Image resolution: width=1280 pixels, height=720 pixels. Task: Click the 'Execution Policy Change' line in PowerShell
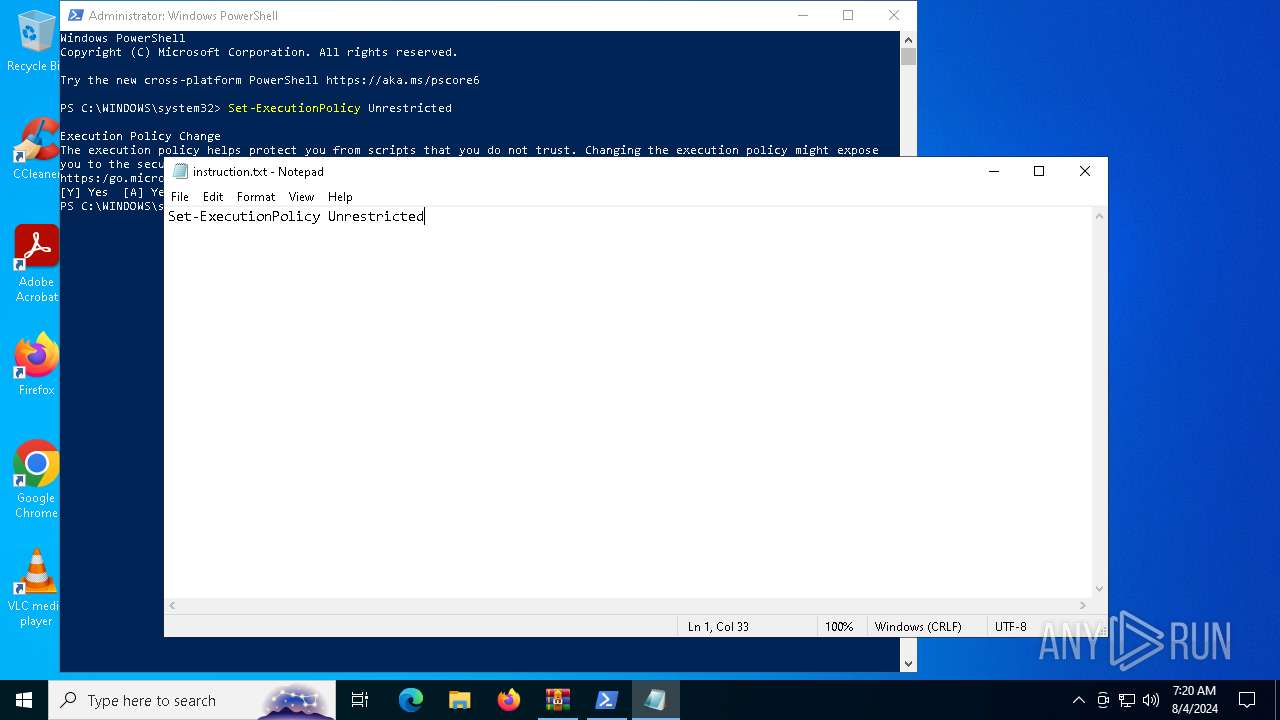coord(140,136)
